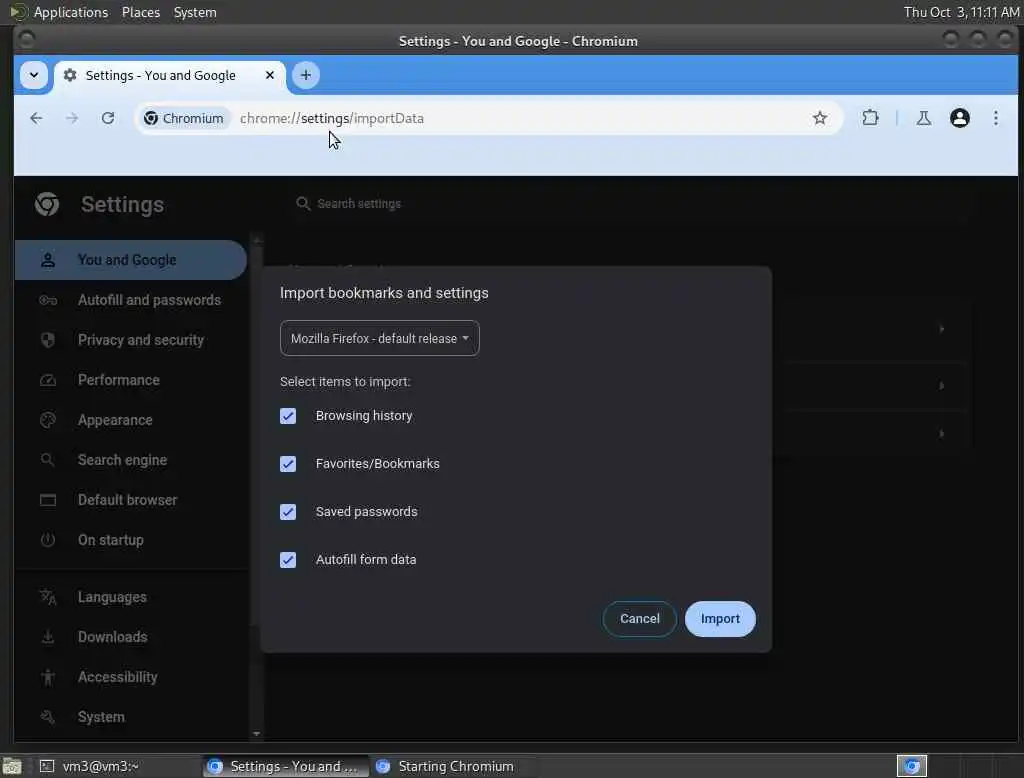This screenshot has width=1024, height=778.
Task: Open Accessibility settings
Action: point(131,677)
